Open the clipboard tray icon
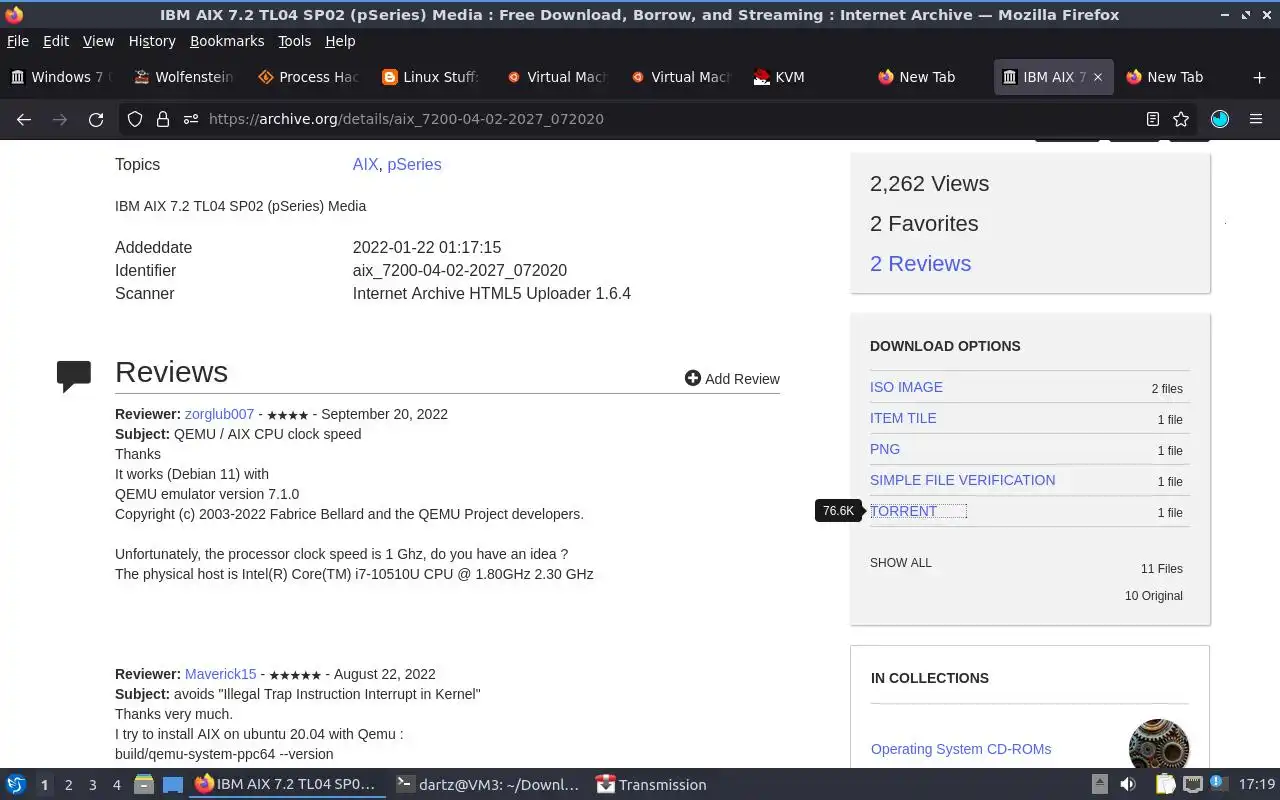The height and width of the screenshot is (800, 1280). pyautogui.click(x=1165, y=785)
